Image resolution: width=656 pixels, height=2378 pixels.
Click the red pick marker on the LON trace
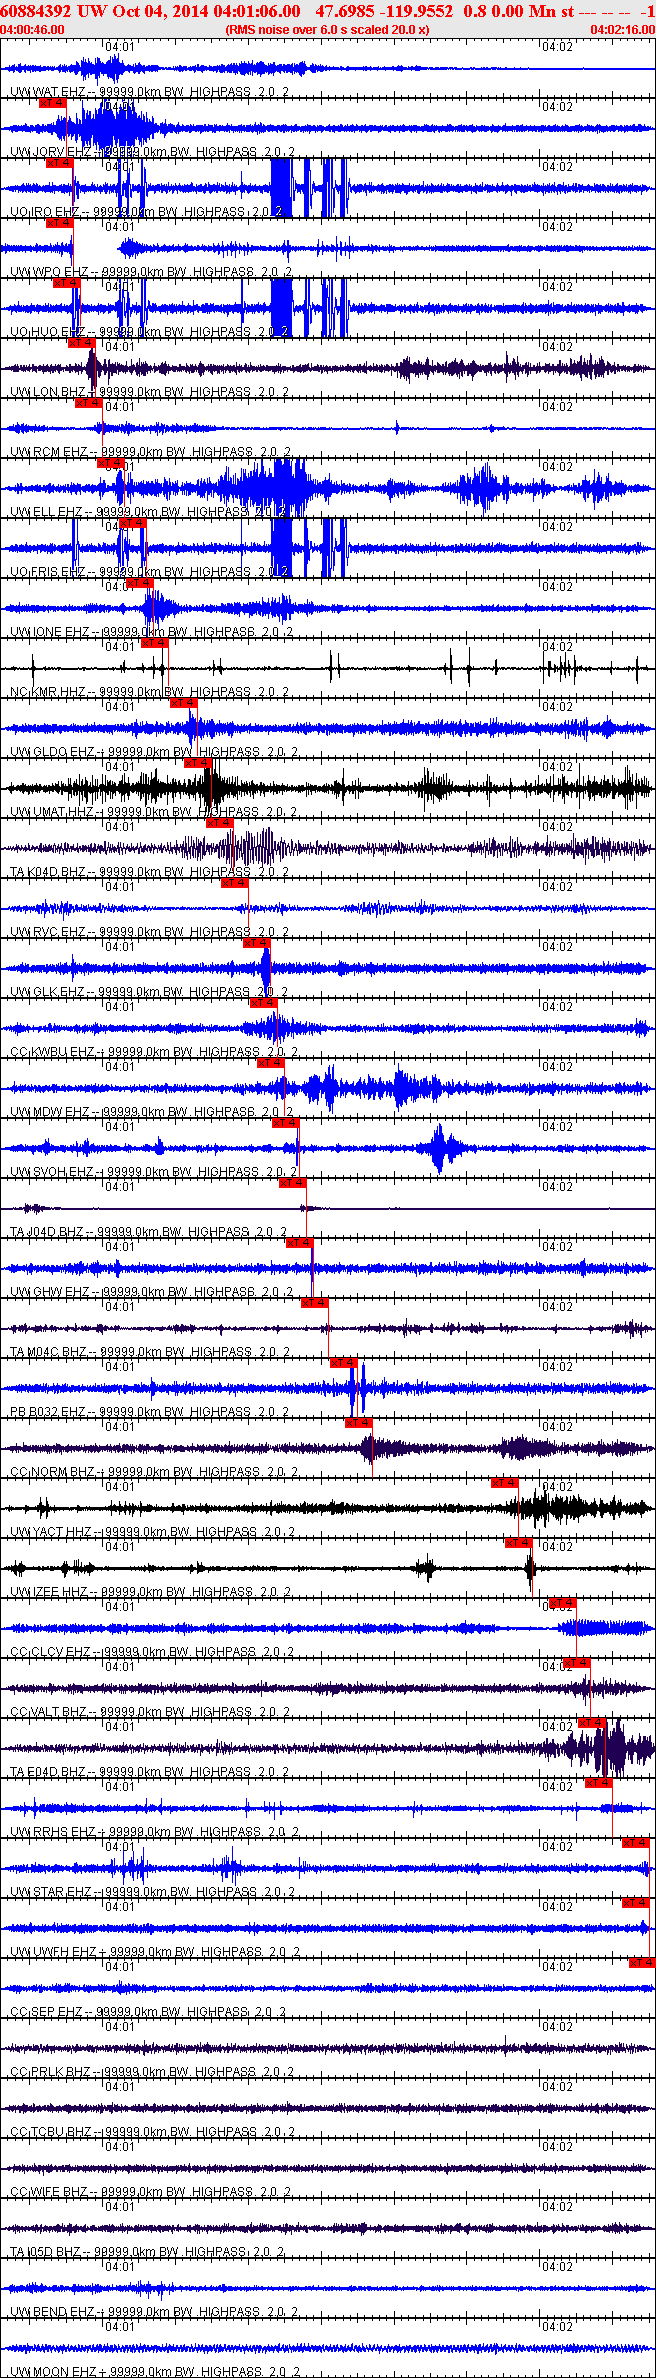pyautogui.click(x=81, y=342)
